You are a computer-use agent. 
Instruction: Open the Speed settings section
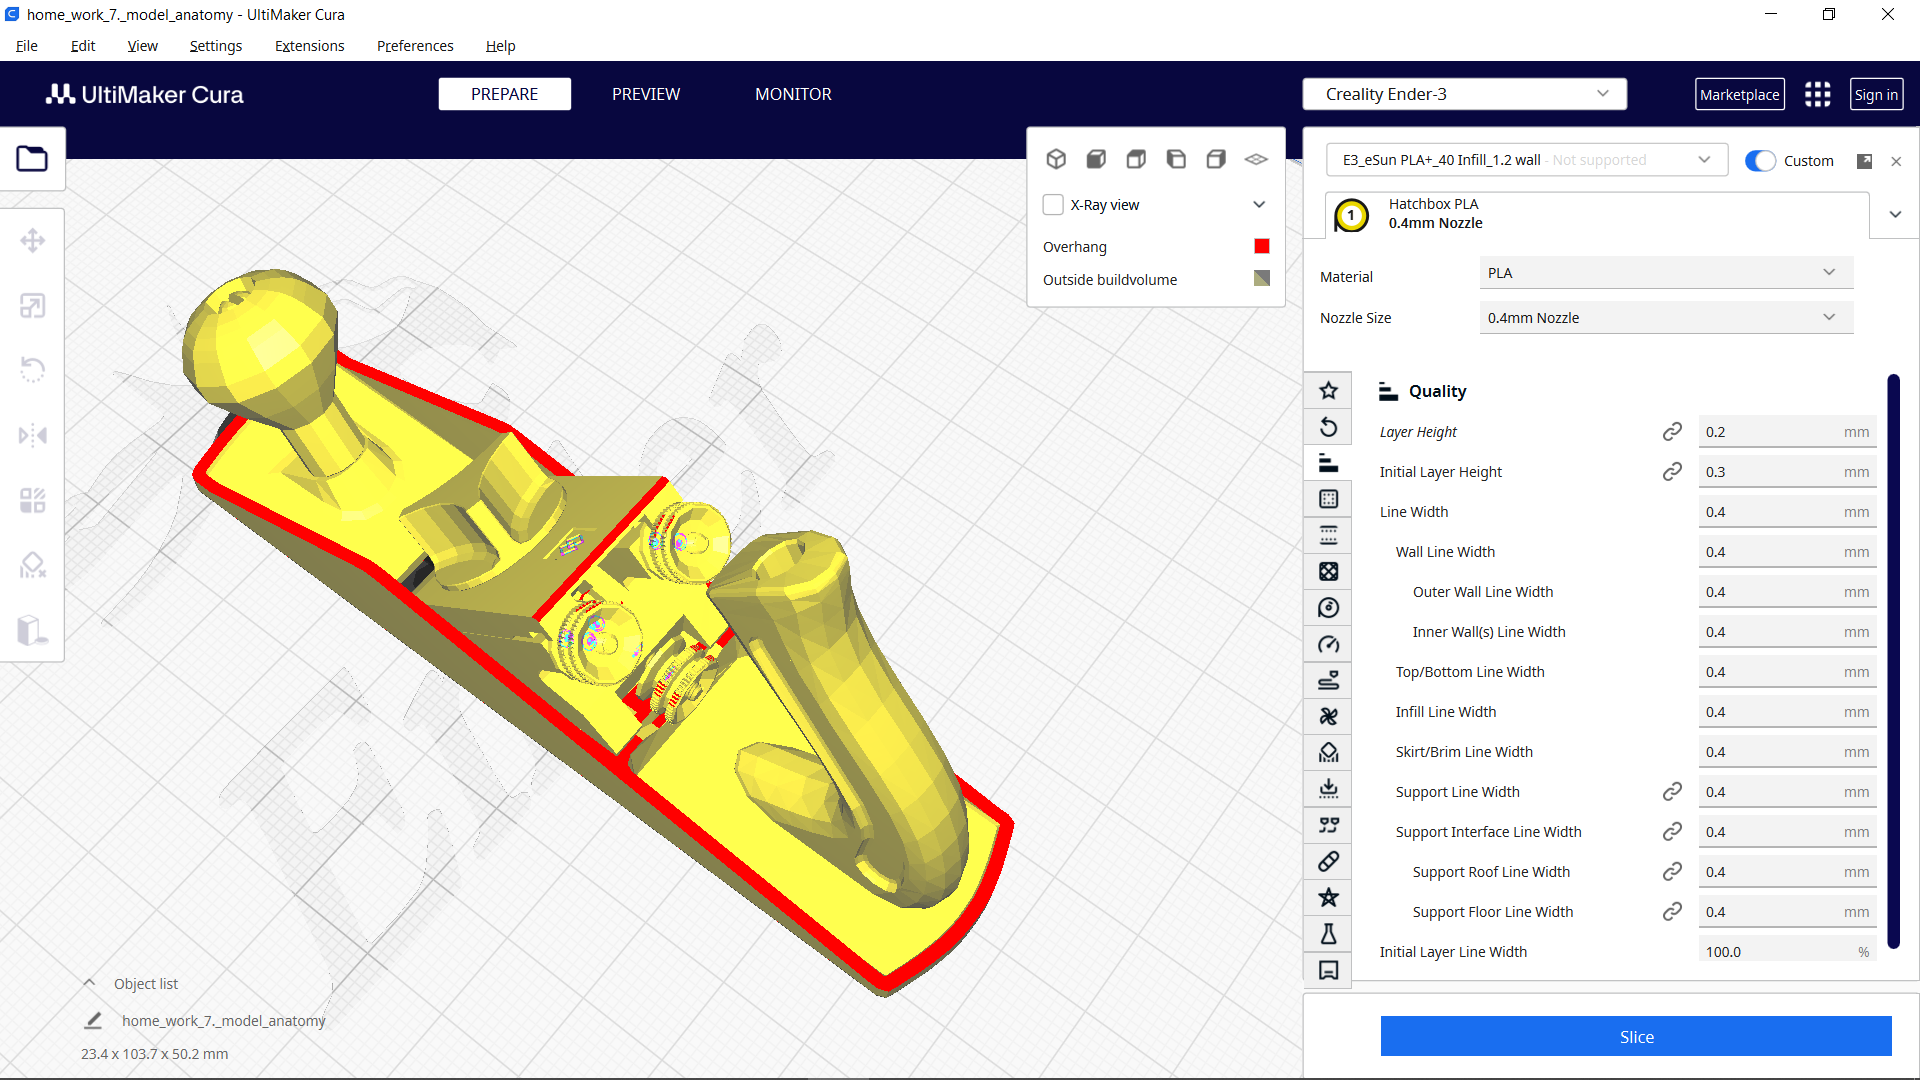(x=1328, y=644)
